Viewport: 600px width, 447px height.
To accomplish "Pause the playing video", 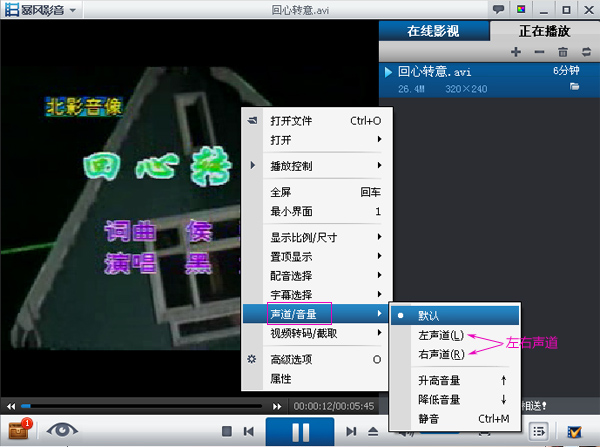I will click(300, 431).
